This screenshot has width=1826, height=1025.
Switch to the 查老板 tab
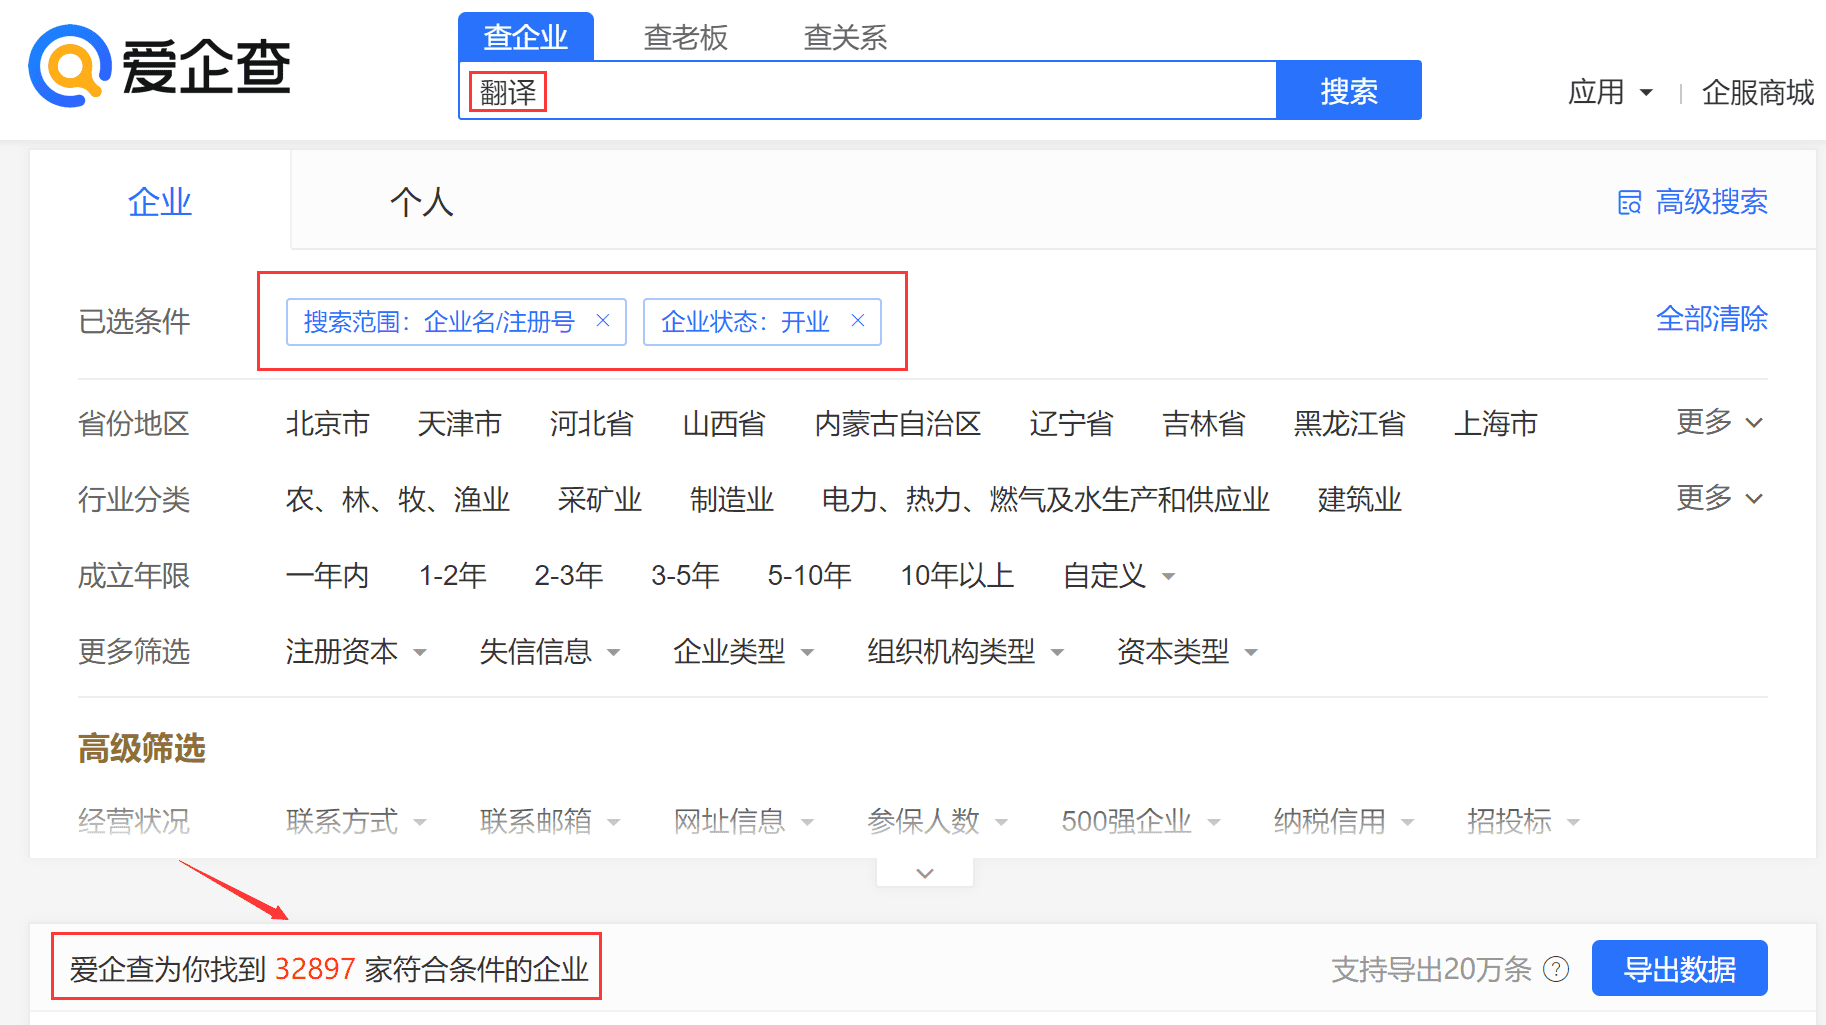pos(685,36)
